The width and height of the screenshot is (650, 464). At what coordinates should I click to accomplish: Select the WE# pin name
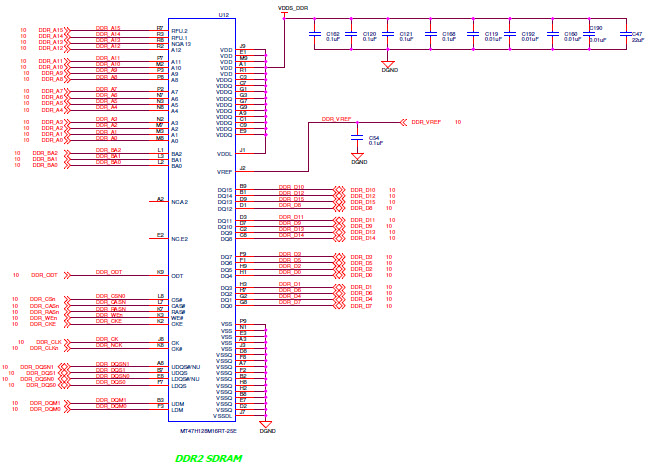click(x=177, y=318)
